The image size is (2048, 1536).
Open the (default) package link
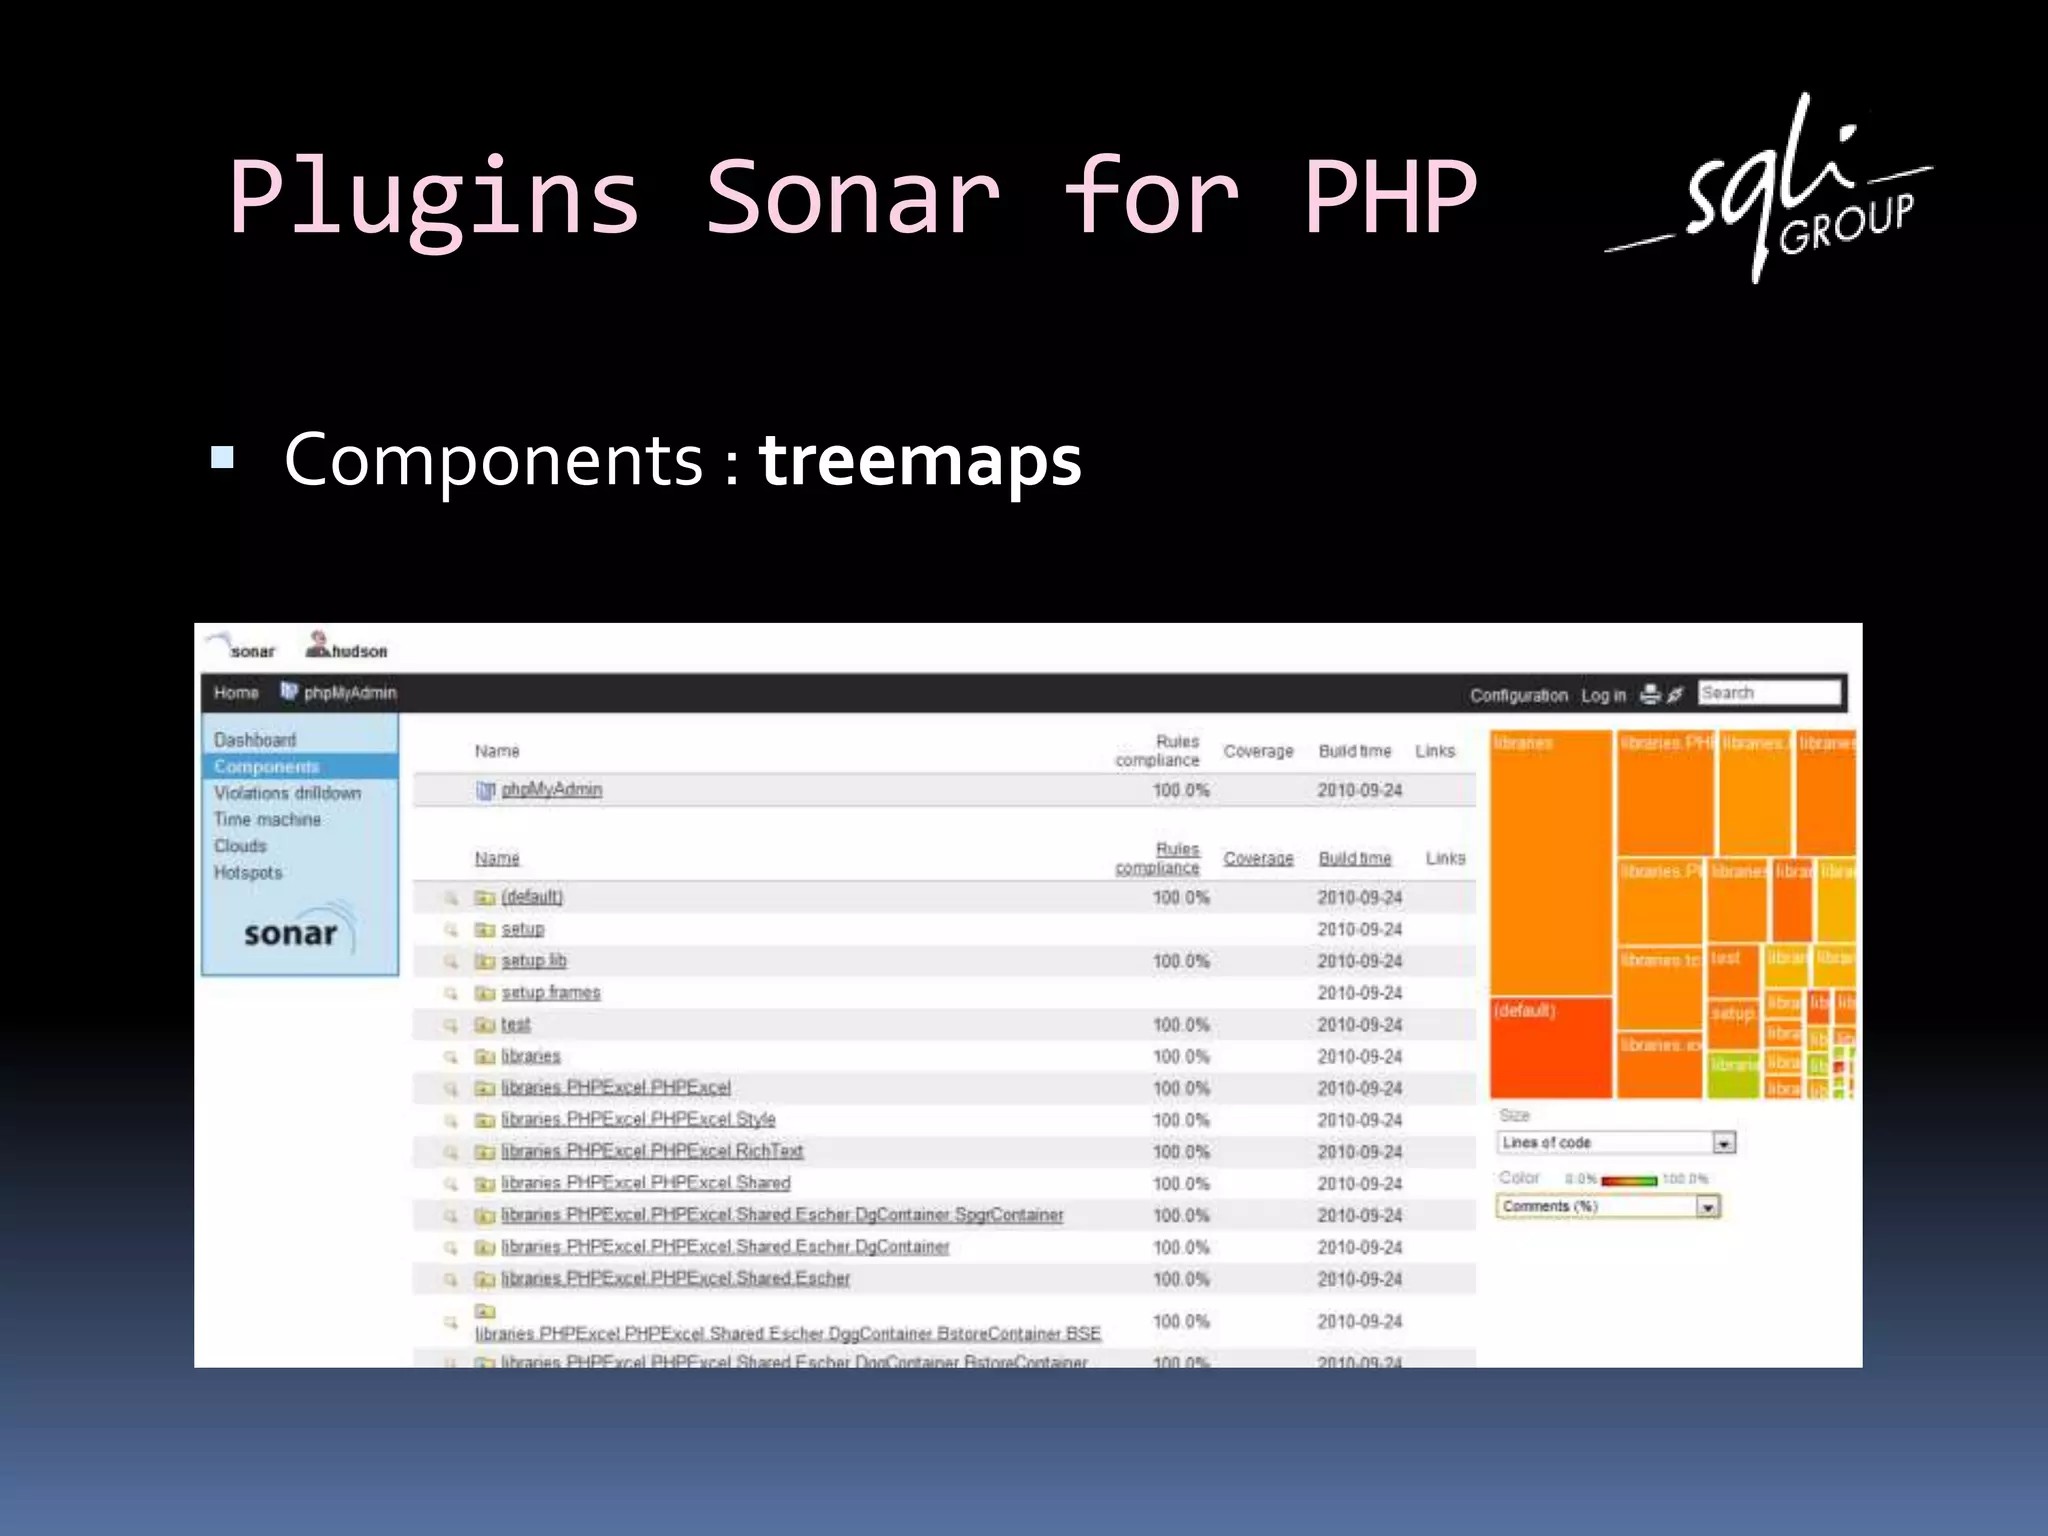tap(532, 897)
